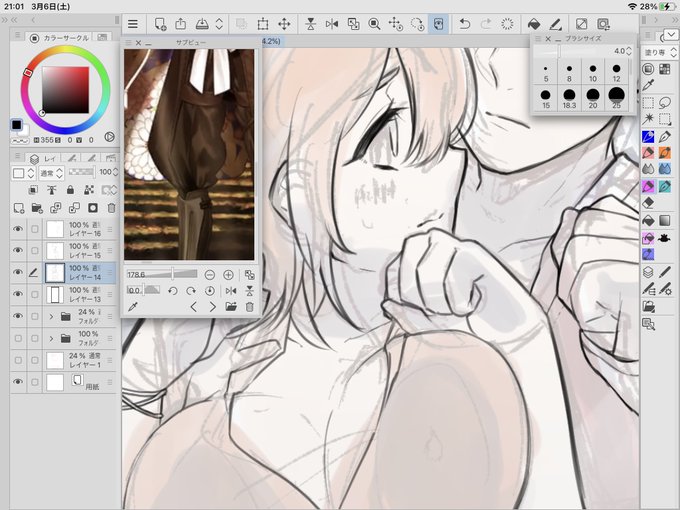Select the black main color swatch
This screenshot has height=510, width=680.
pyautogui.click(x=16, y=125)
